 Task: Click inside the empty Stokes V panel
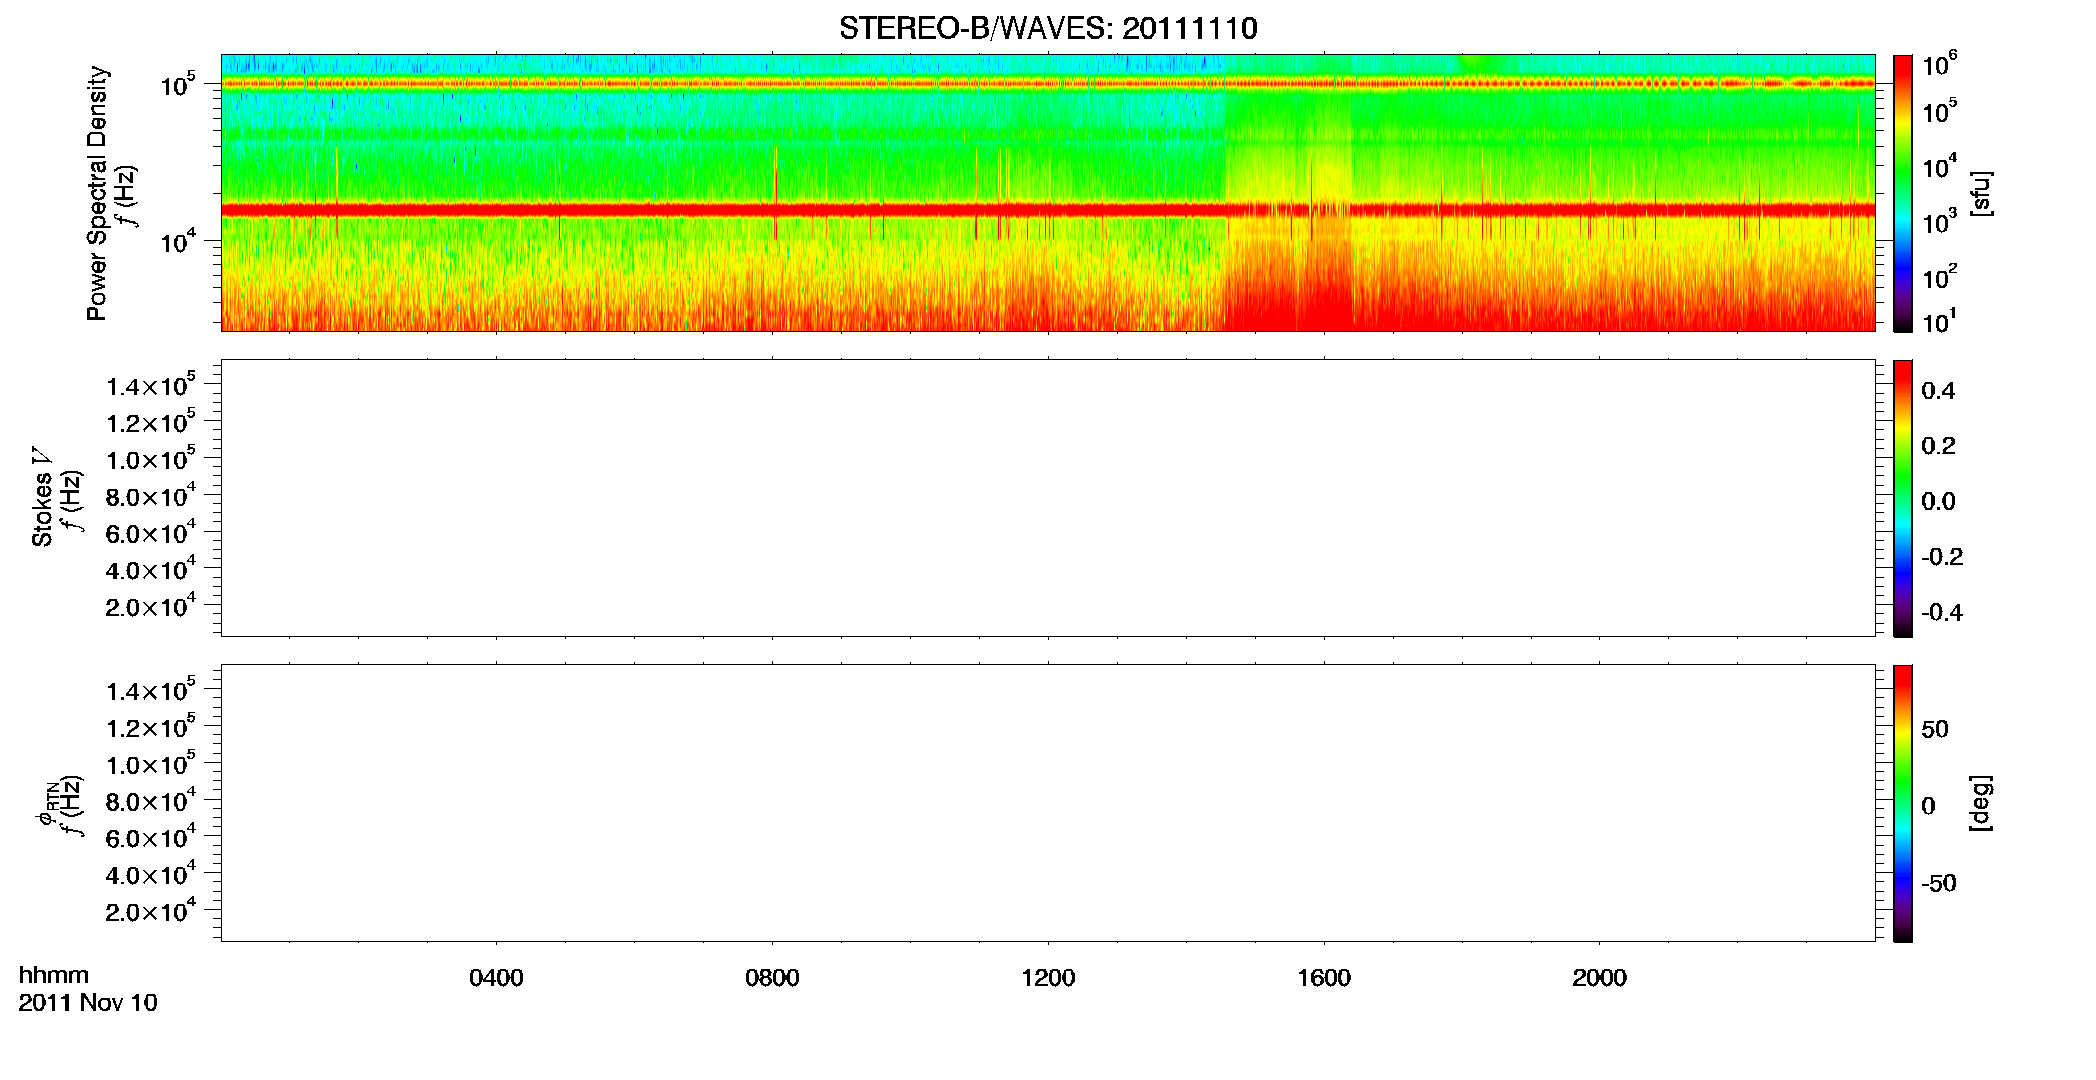1048,498
